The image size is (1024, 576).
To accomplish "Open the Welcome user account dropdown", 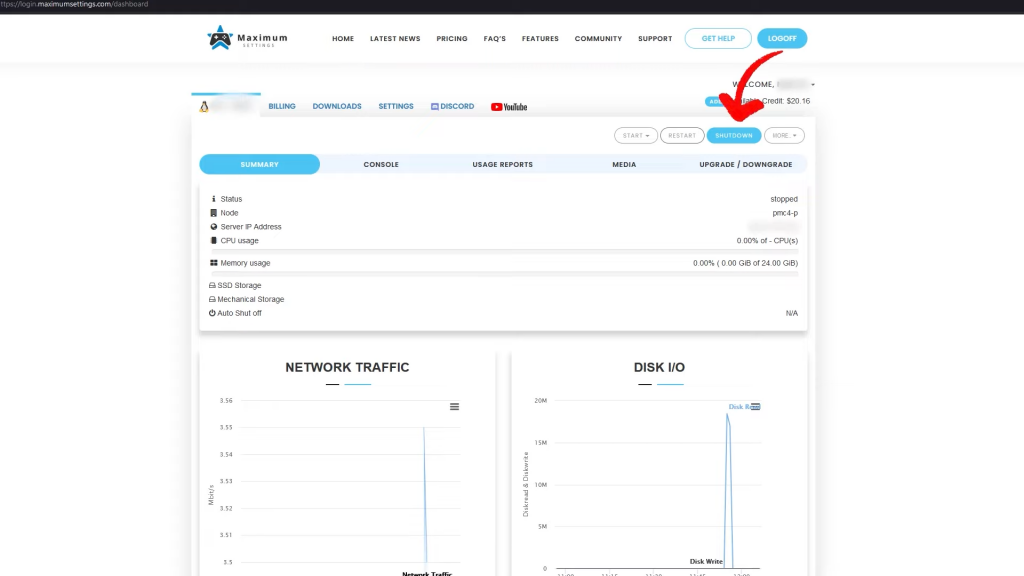I will [773, 84].
